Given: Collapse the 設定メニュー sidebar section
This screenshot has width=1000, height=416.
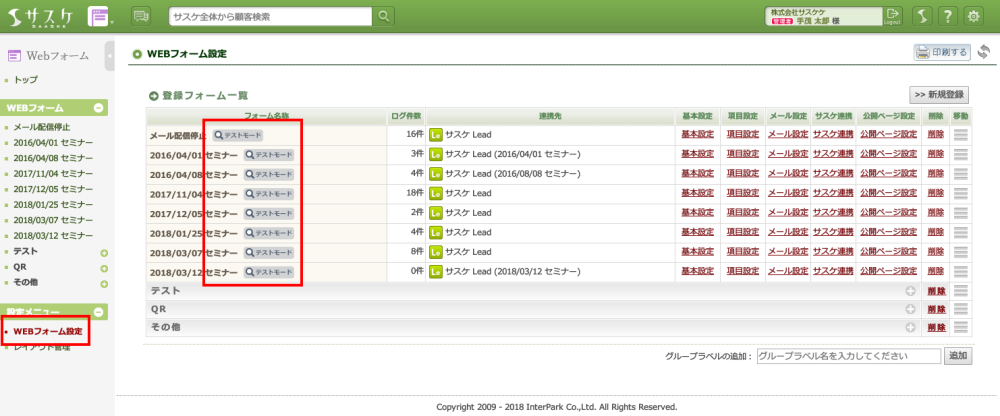Looking at the screenshot, I should [98, 312].
